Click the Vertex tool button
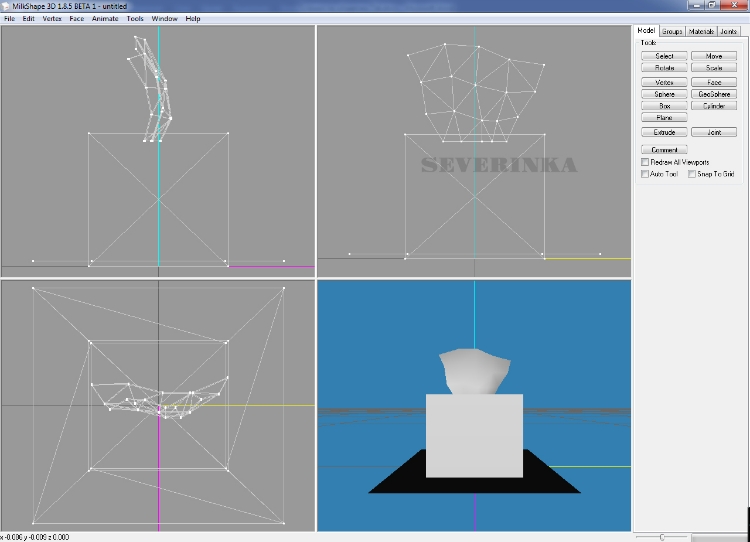The width and height of the screenshot is (750, 542). point(664,82)
